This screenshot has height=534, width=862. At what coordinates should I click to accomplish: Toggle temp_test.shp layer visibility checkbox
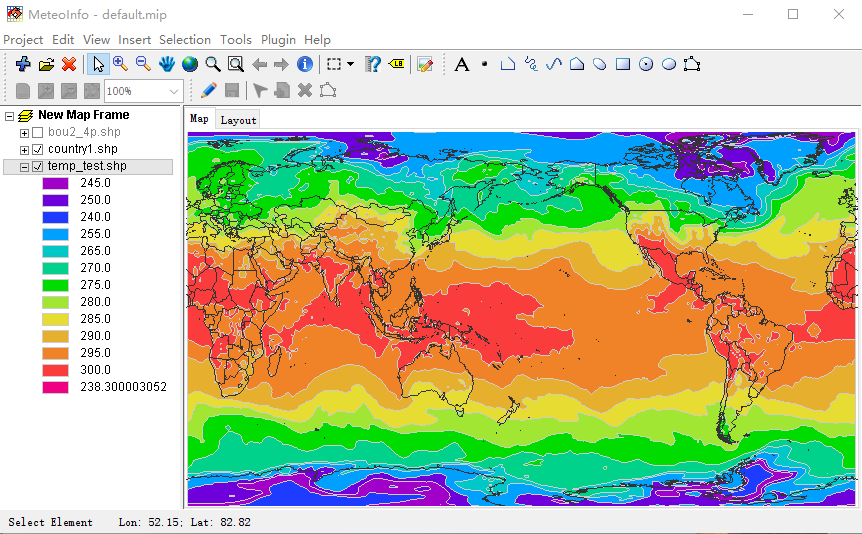38,167
